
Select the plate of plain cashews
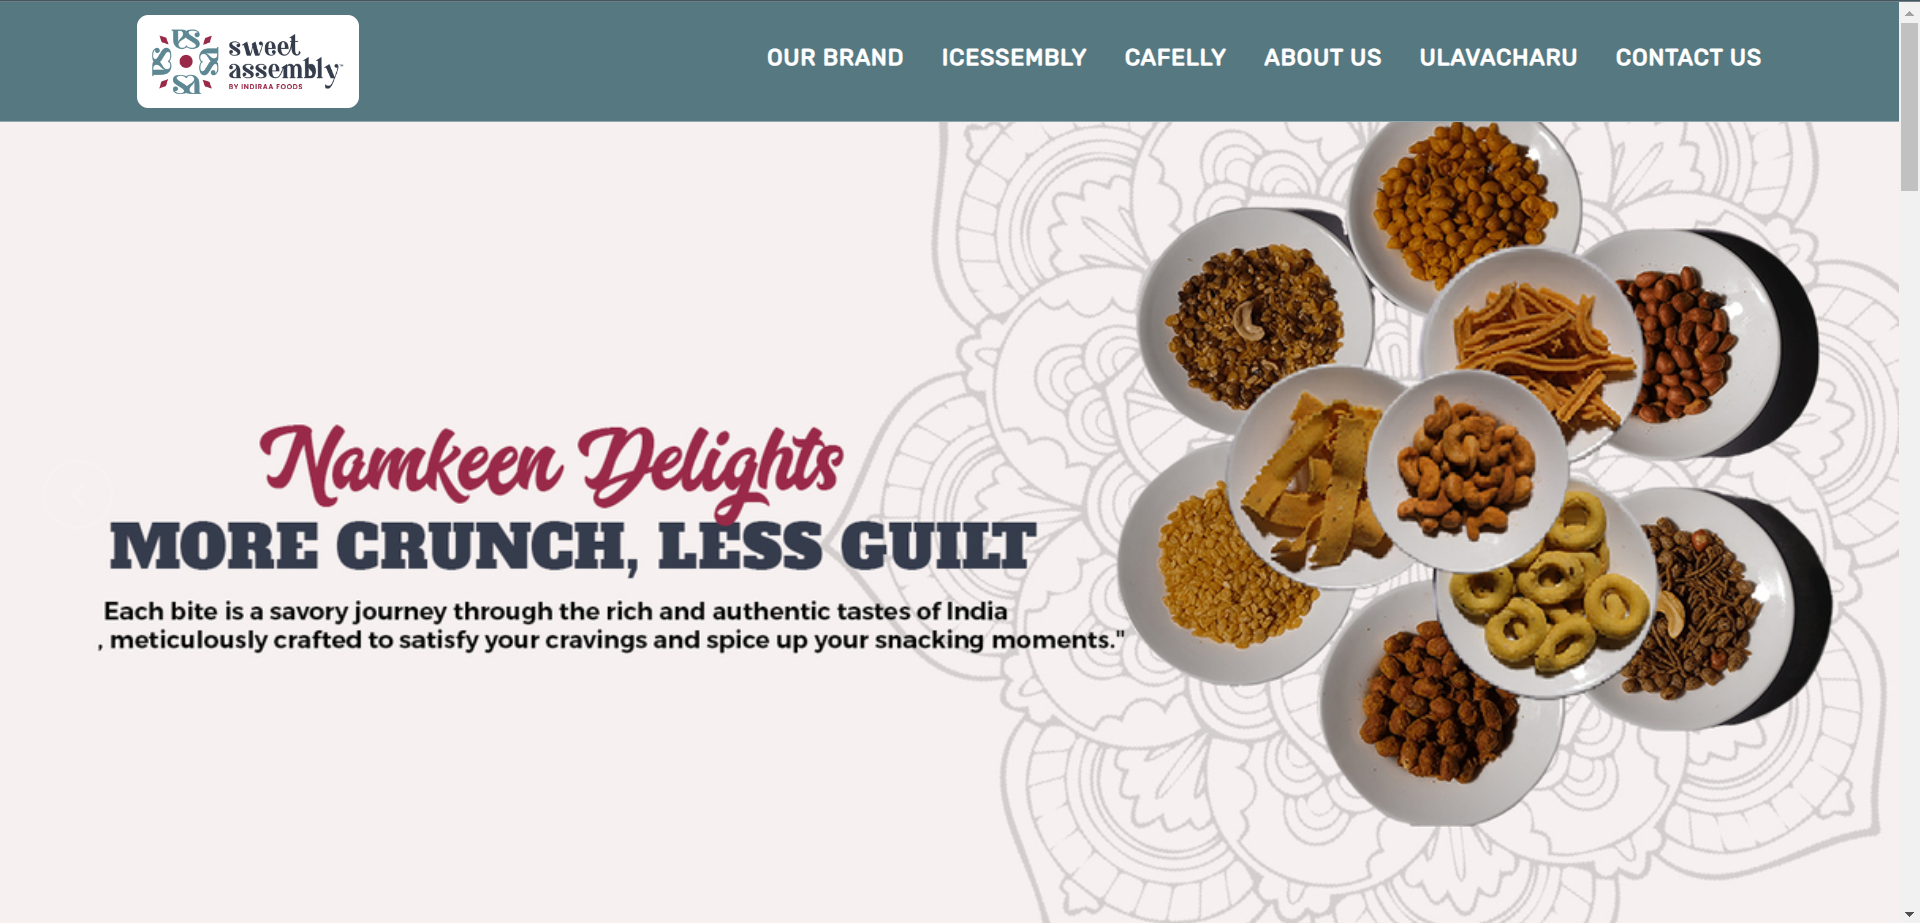[x=1467, y=469]
